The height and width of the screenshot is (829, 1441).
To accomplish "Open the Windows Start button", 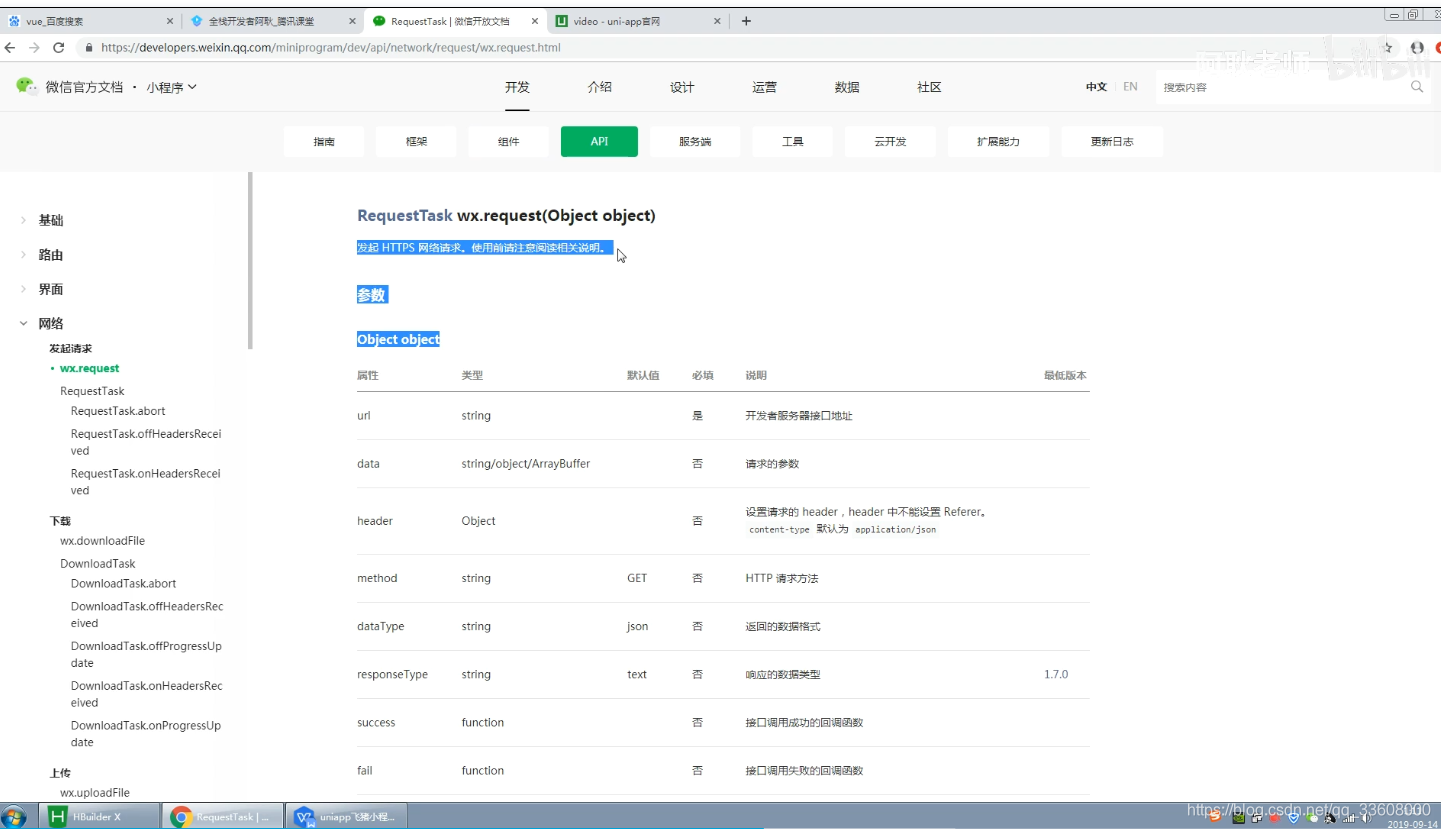I will (x=14, y=816).
